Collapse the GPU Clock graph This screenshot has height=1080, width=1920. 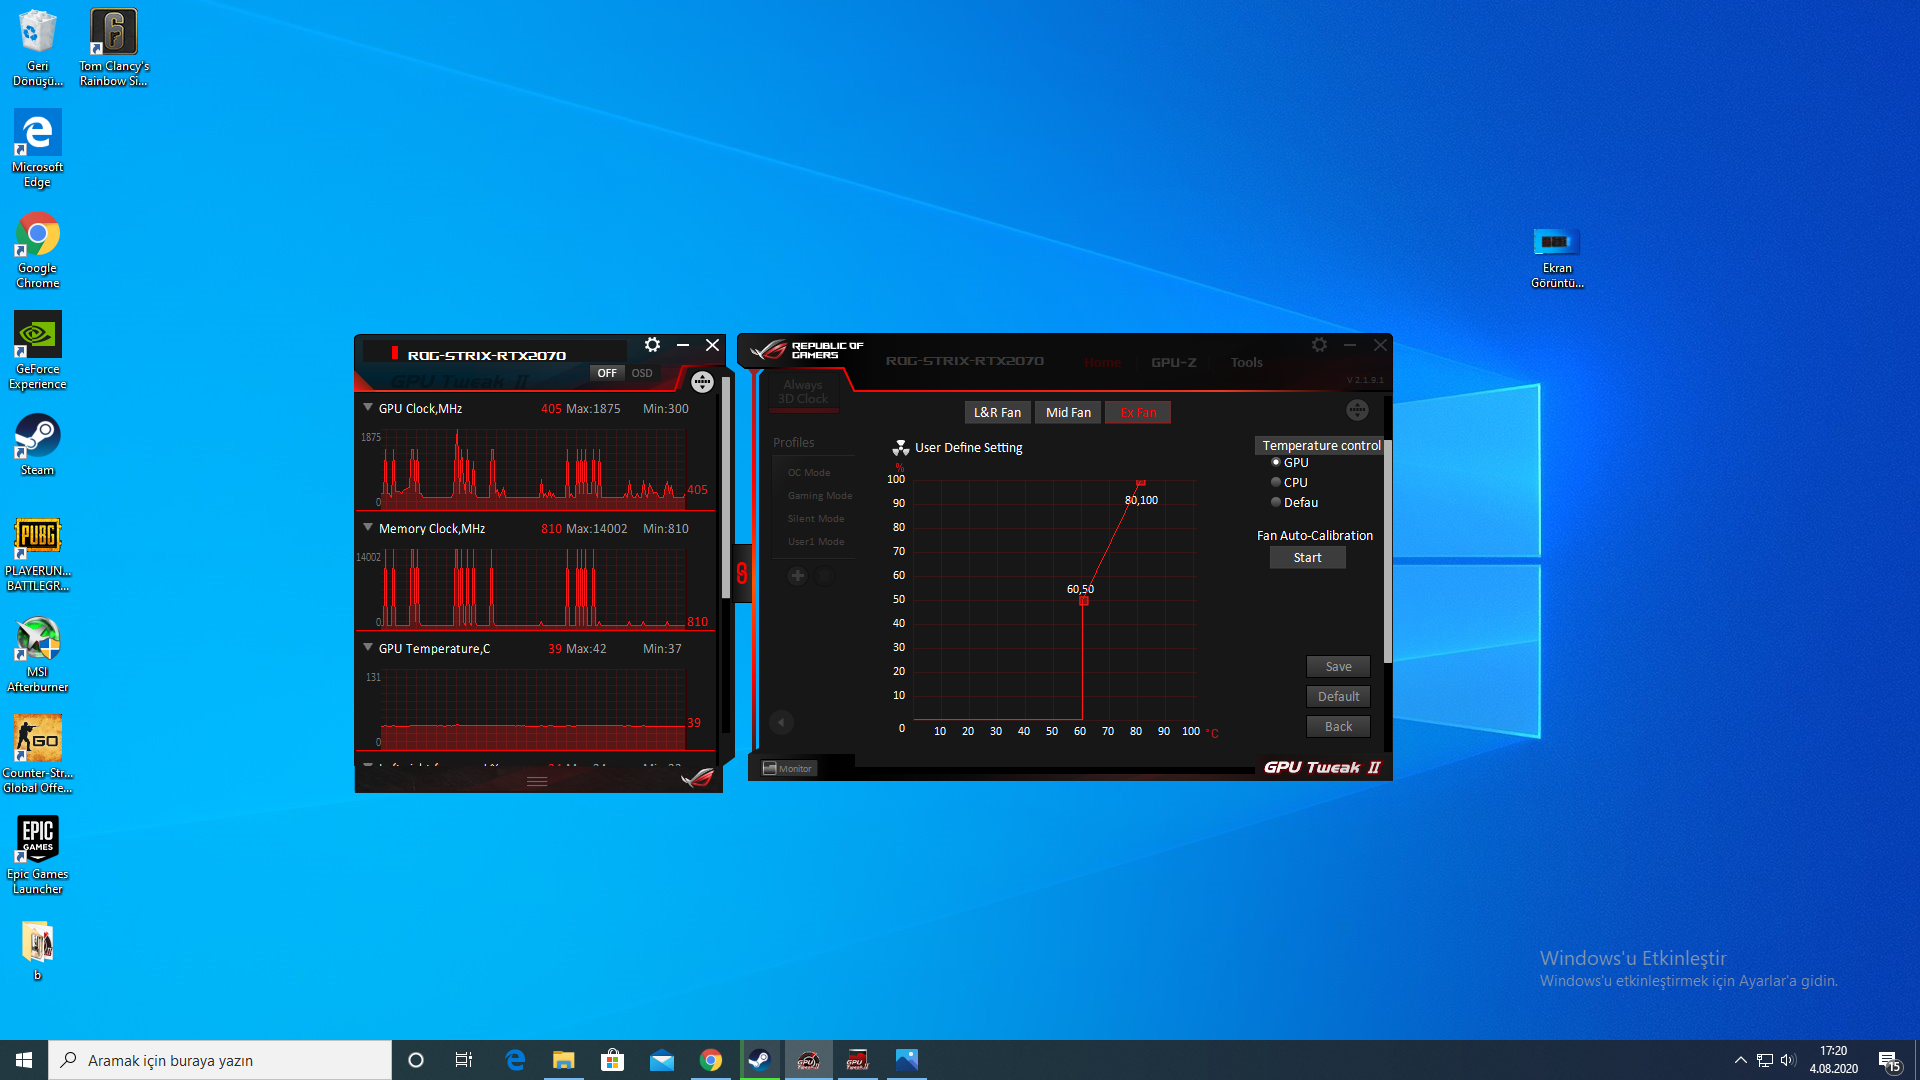tap(368, 408)
